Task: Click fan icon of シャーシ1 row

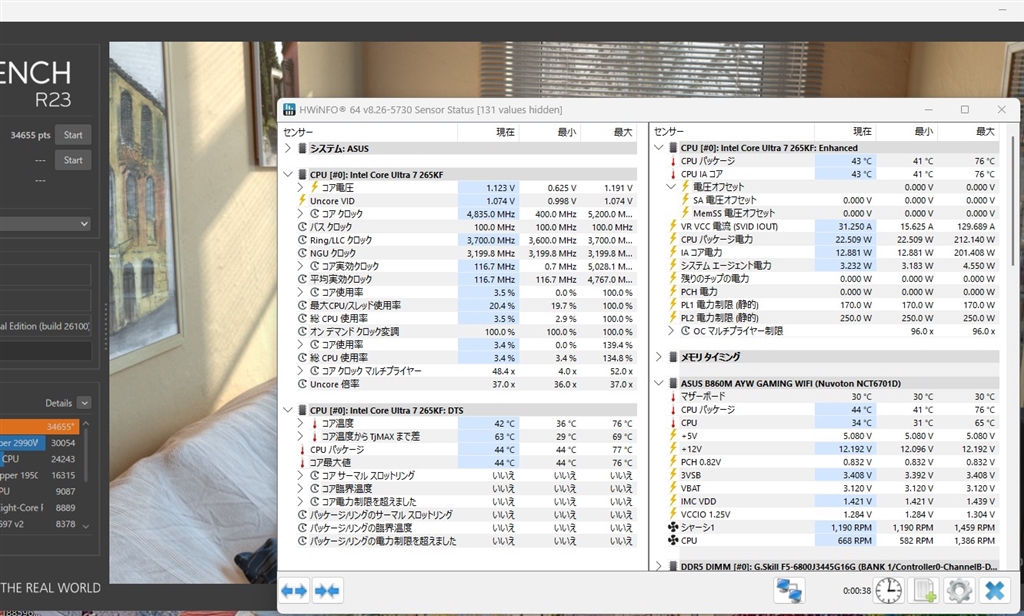Action: (x=673, y=527)
